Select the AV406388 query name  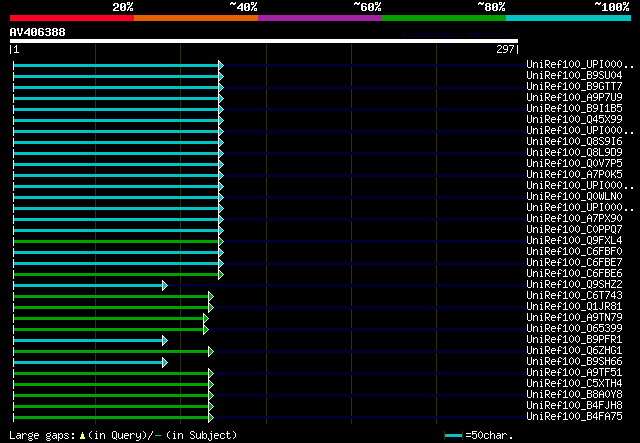tap(38, 32)
